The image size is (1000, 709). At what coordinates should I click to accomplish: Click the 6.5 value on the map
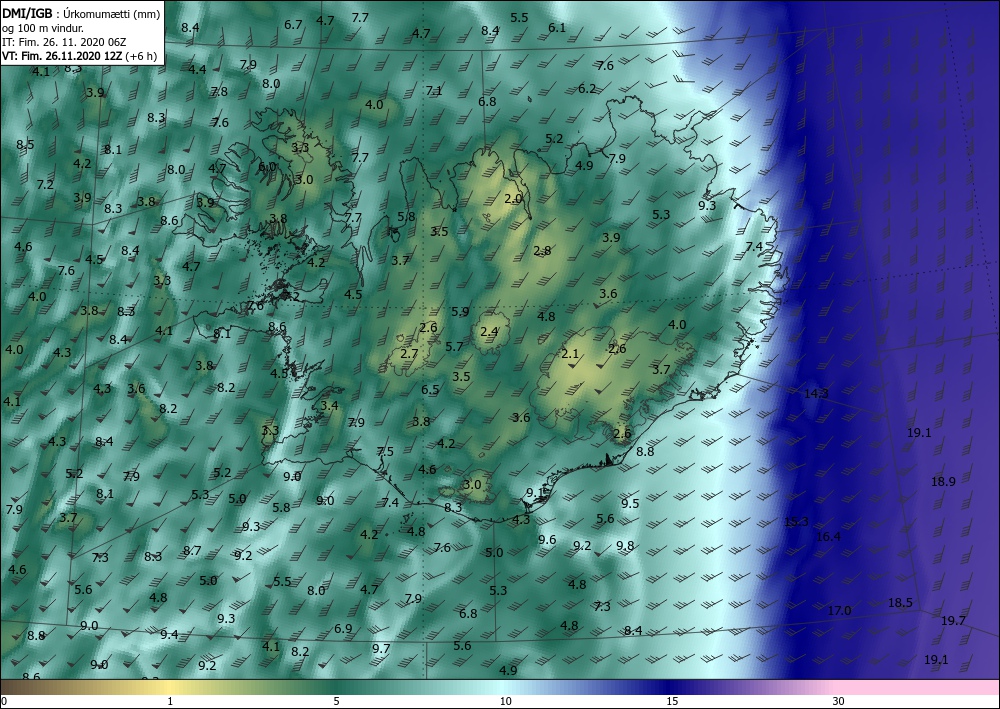click(430, 390)
